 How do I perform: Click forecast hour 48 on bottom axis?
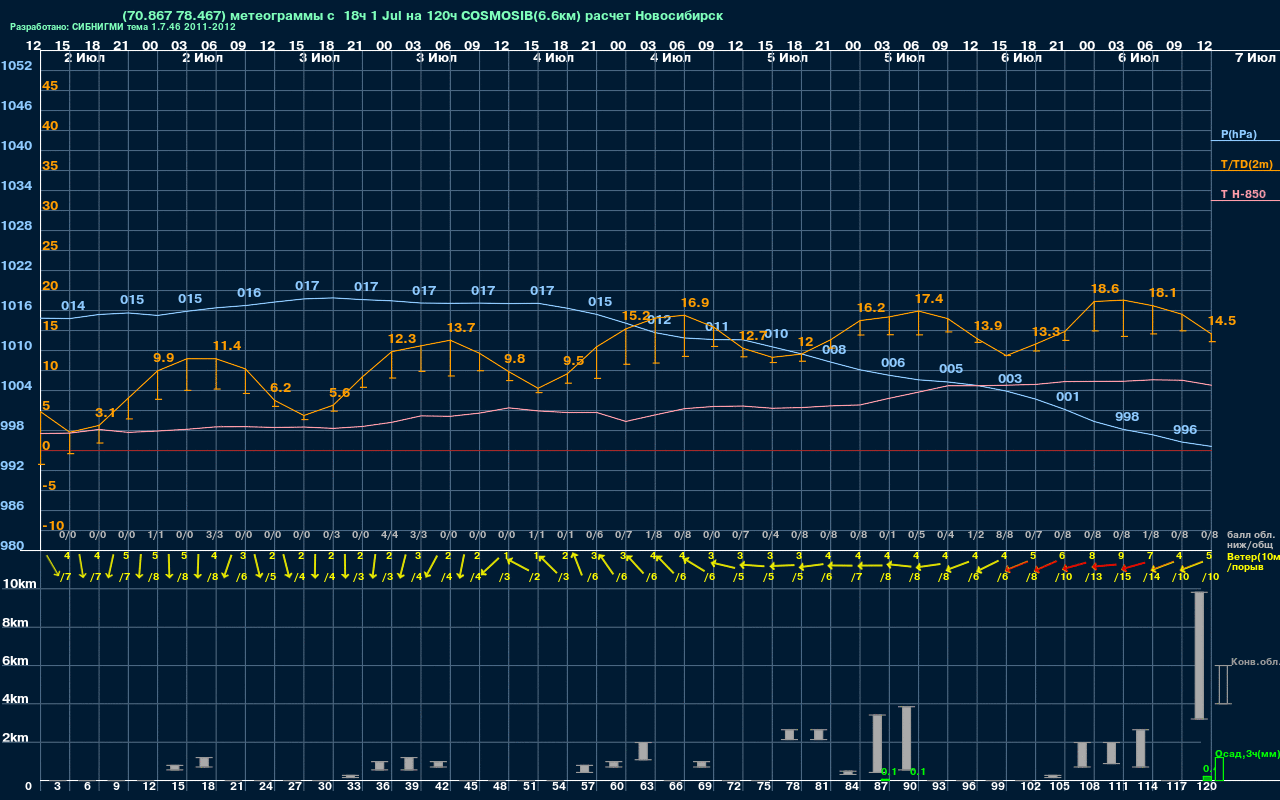tap(501, 787)
